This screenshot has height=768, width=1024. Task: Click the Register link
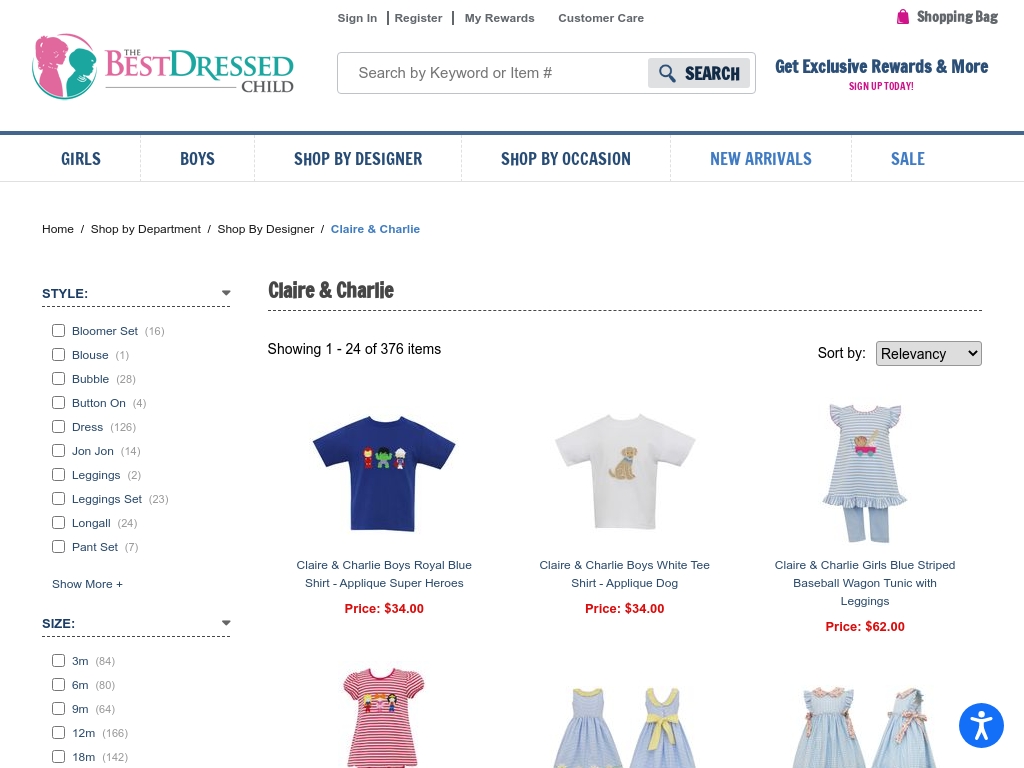(418, 18)
